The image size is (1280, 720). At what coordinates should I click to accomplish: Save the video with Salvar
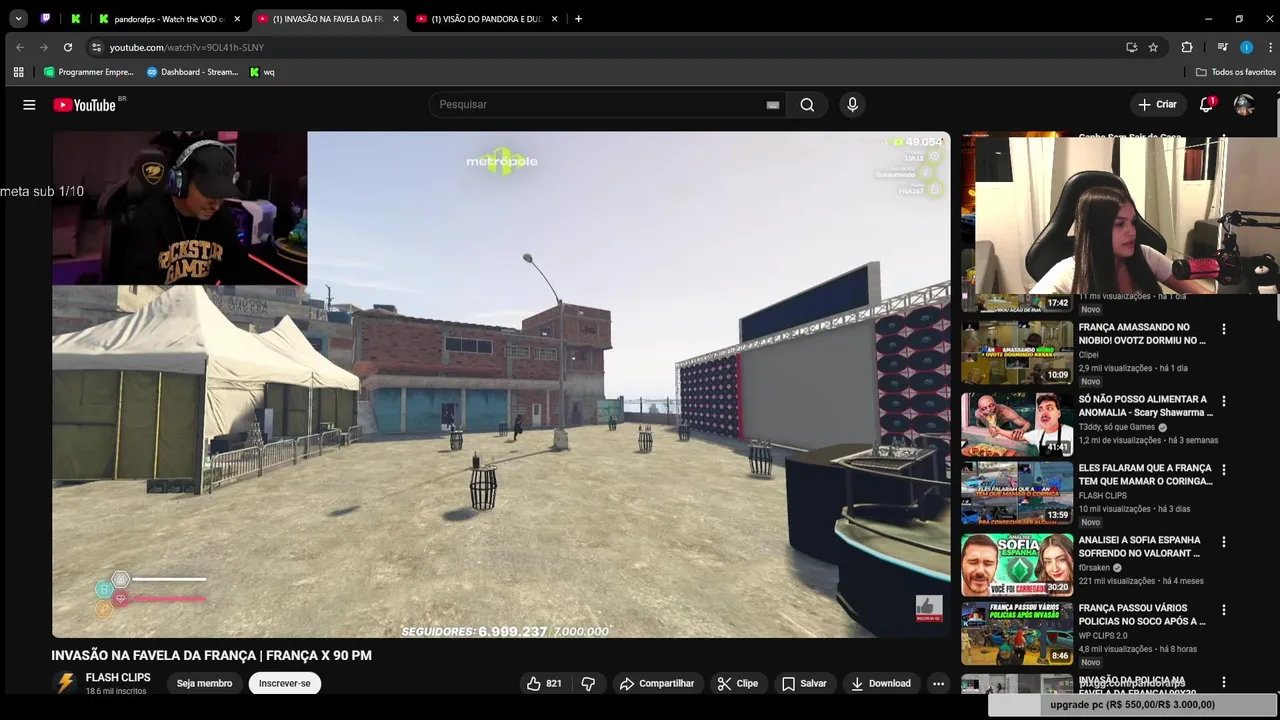click(804, 684)
